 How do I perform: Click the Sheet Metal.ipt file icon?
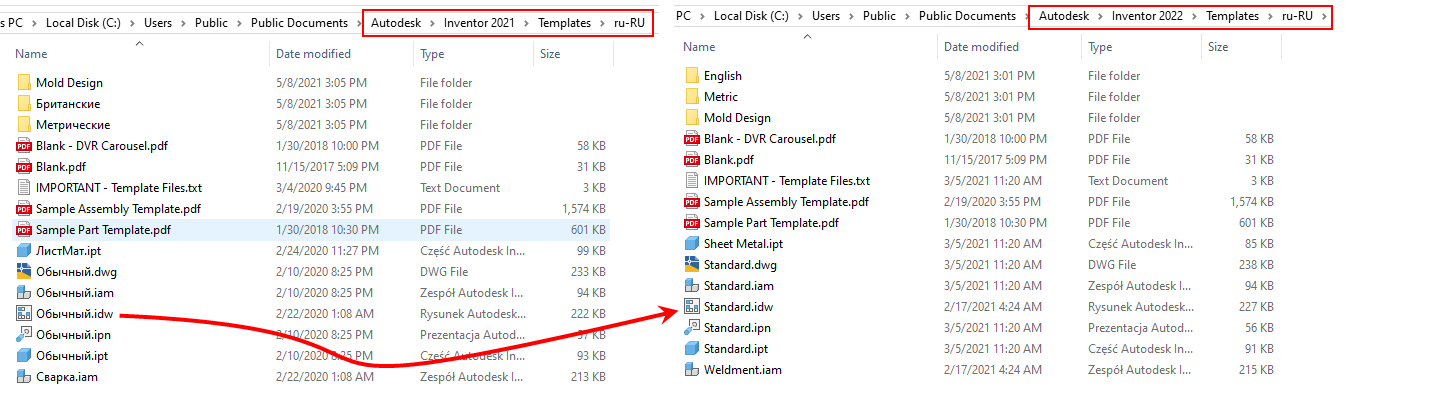click(x=692, y=244)
